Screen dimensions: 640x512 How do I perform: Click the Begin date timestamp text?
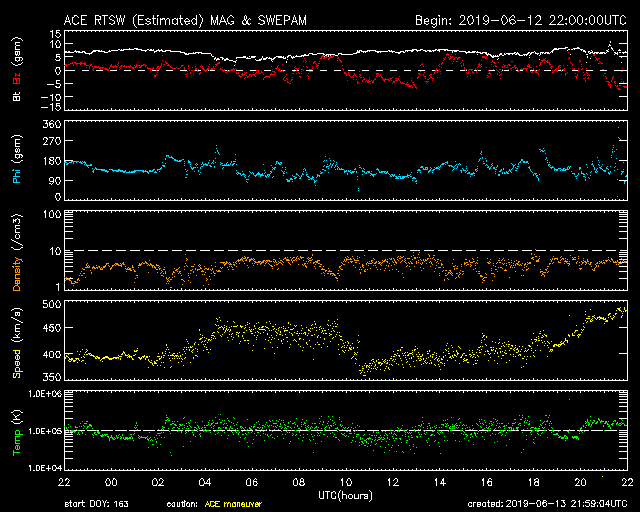[521, 20]
